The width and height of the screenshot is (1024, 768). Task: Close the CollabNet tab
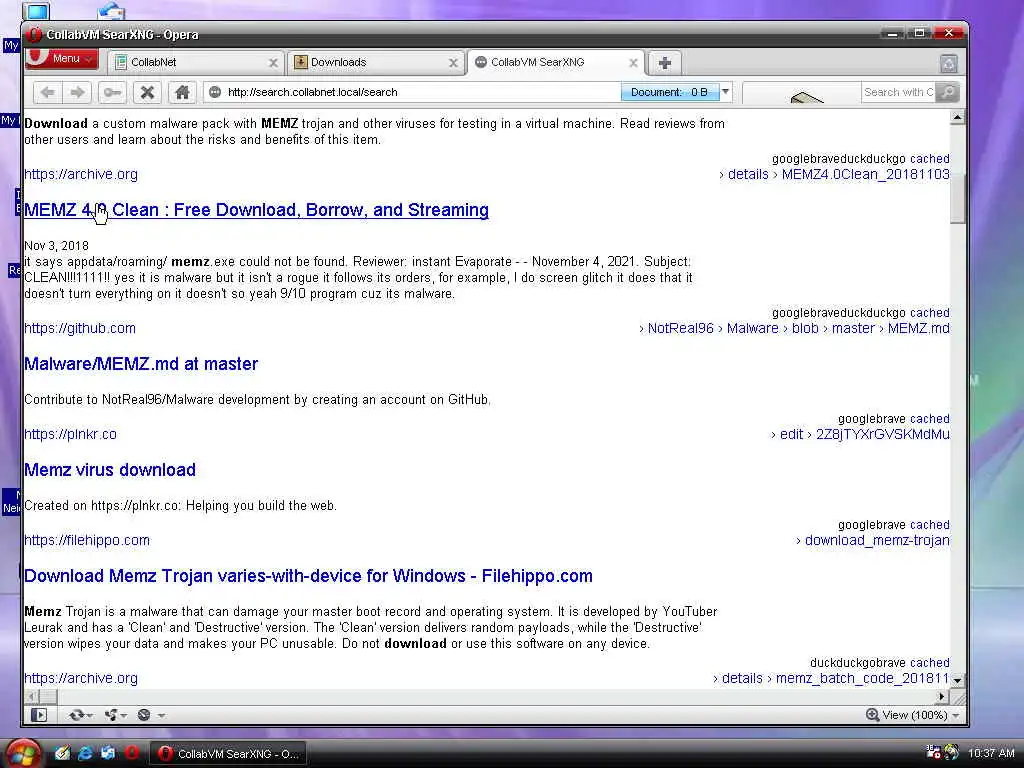tap(274, 63)
